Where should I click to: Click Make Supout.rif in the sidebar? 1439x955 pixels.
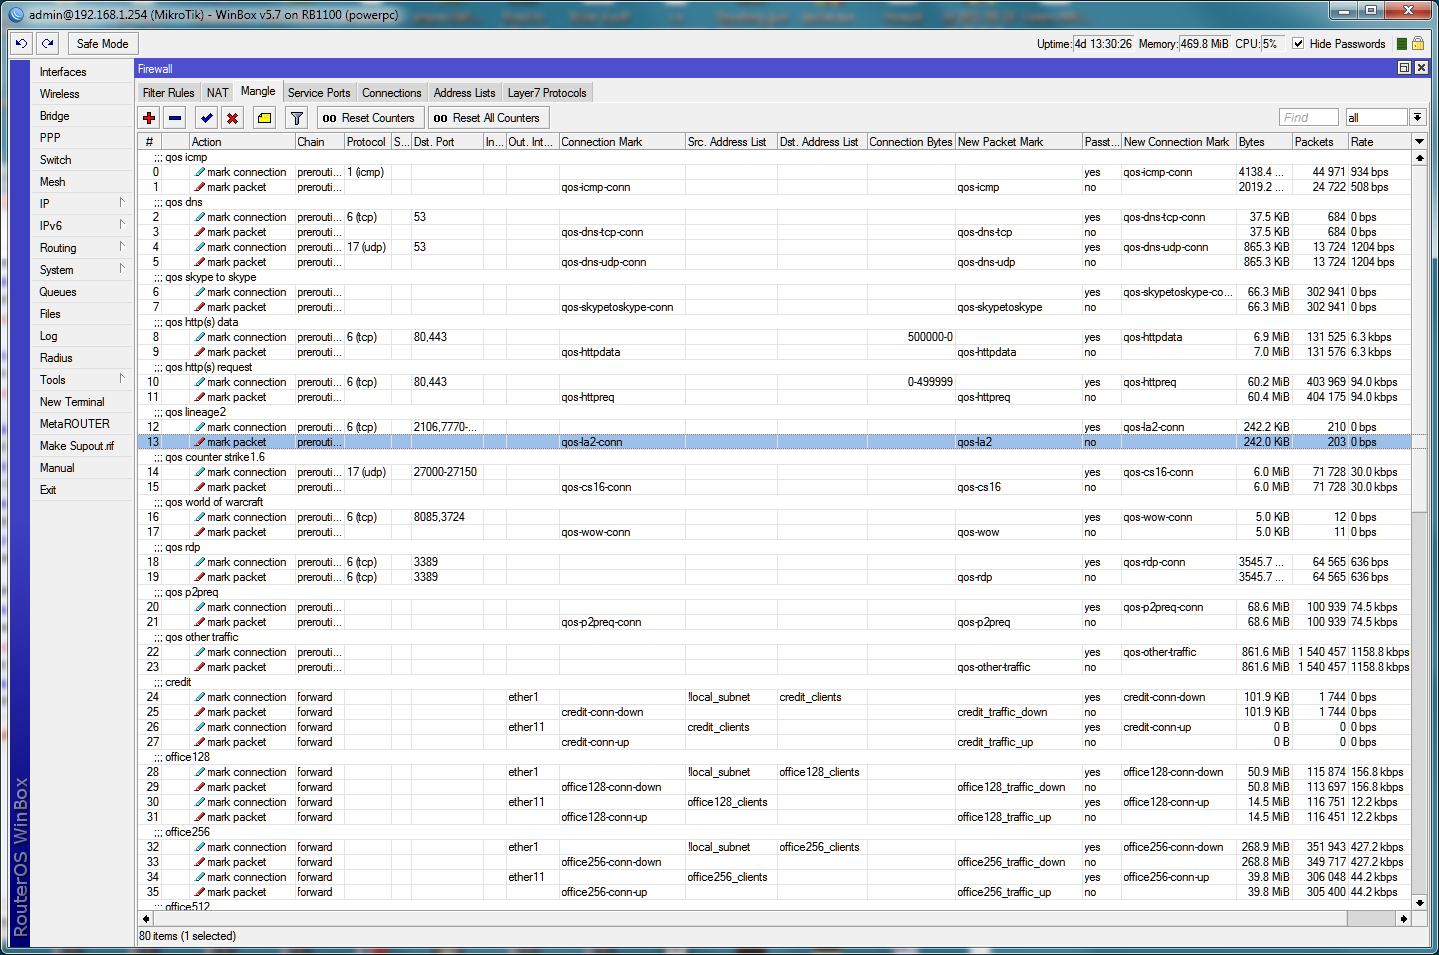point(82,445)
